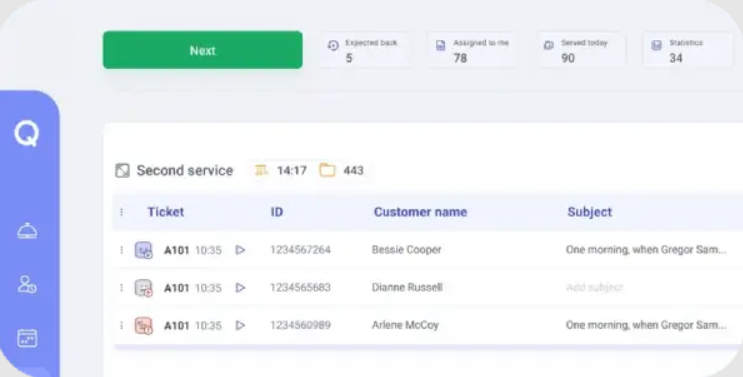The image size is (743, 377).
Task: Click customer name Dianne Russell
Action: click(x=407, y=287)
